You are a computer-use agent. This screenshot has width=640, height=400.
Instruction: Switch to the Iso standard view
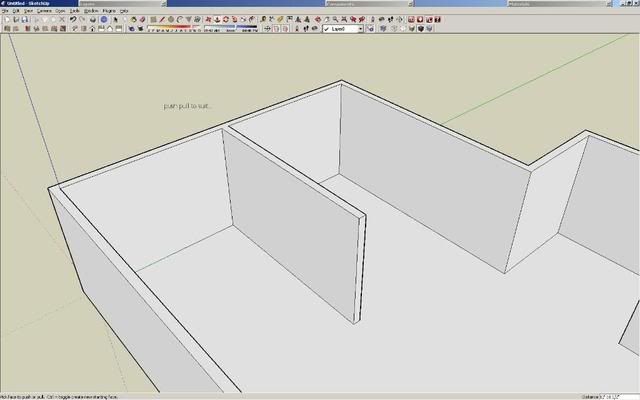tap(75, 29)
